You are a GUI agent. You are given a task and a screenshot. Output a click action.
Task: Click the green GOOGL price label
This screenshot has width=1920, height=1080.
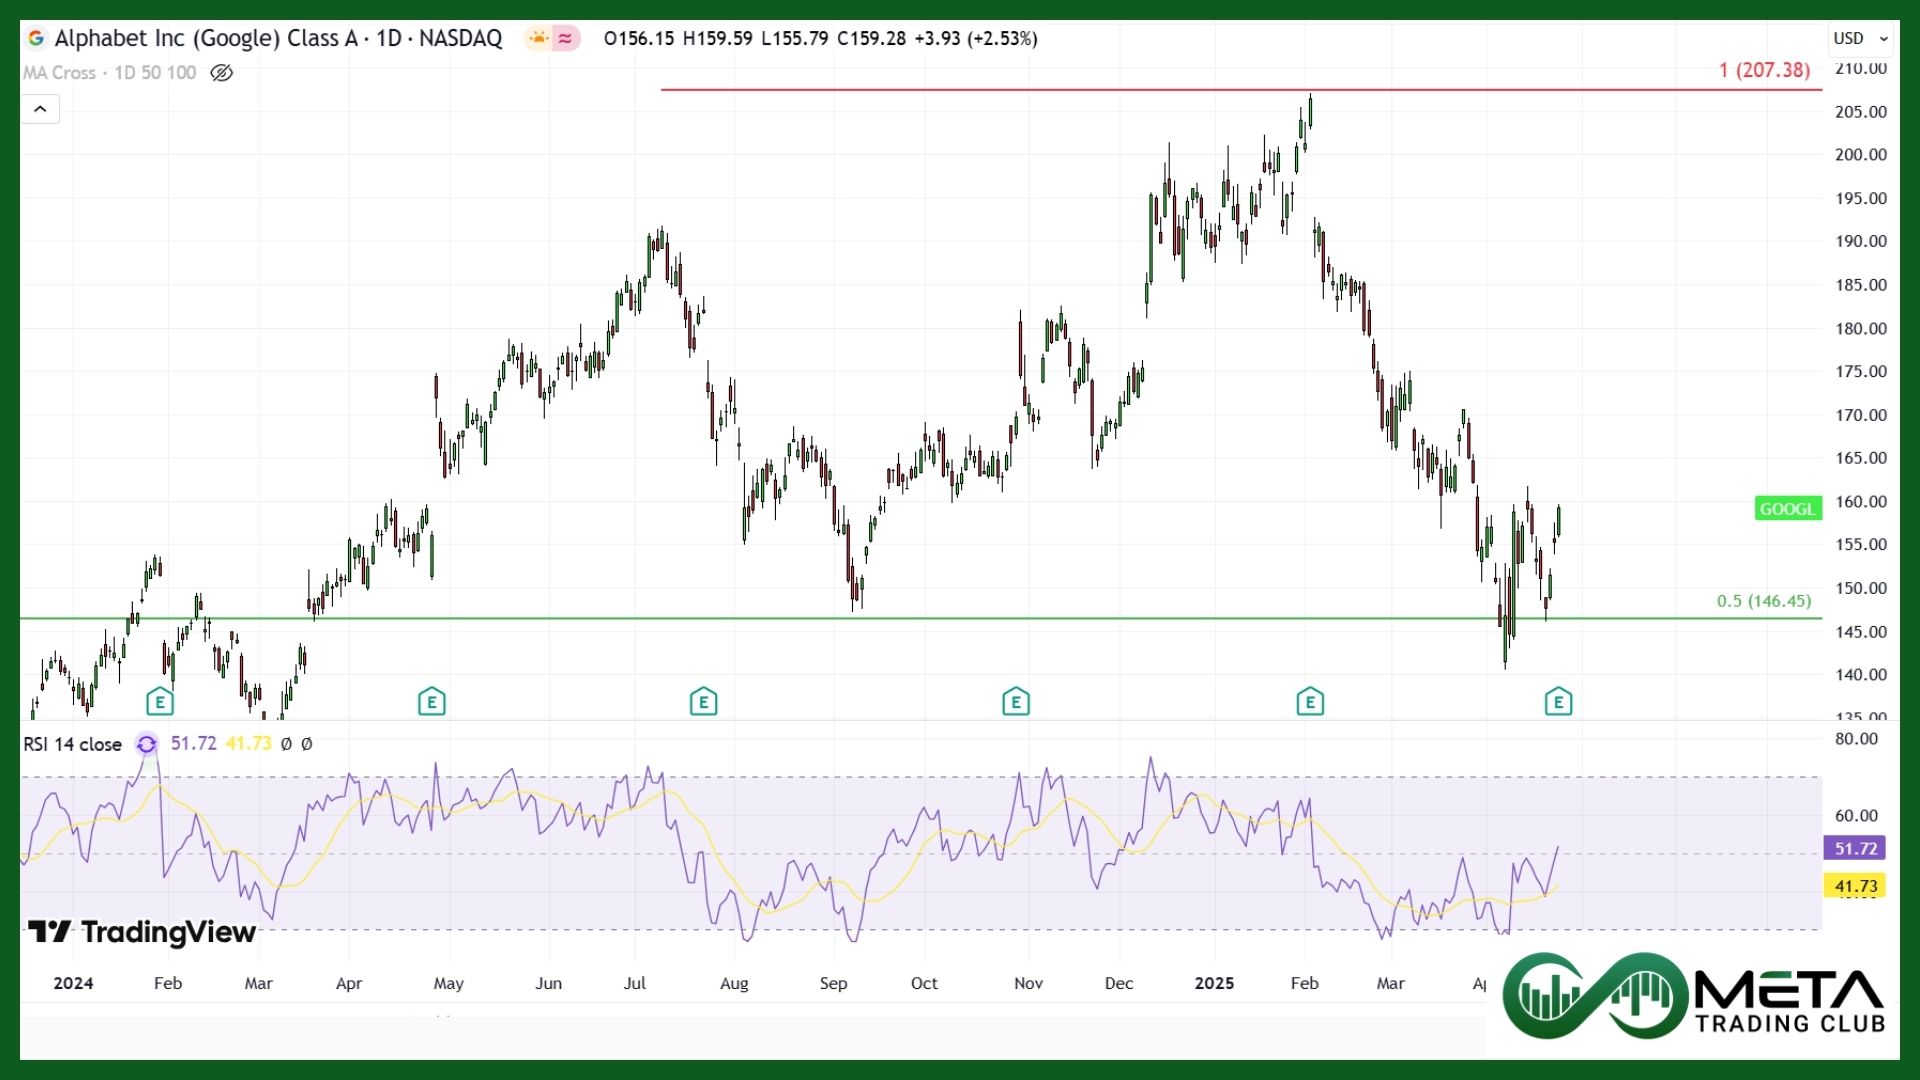tap(1787, 509)
